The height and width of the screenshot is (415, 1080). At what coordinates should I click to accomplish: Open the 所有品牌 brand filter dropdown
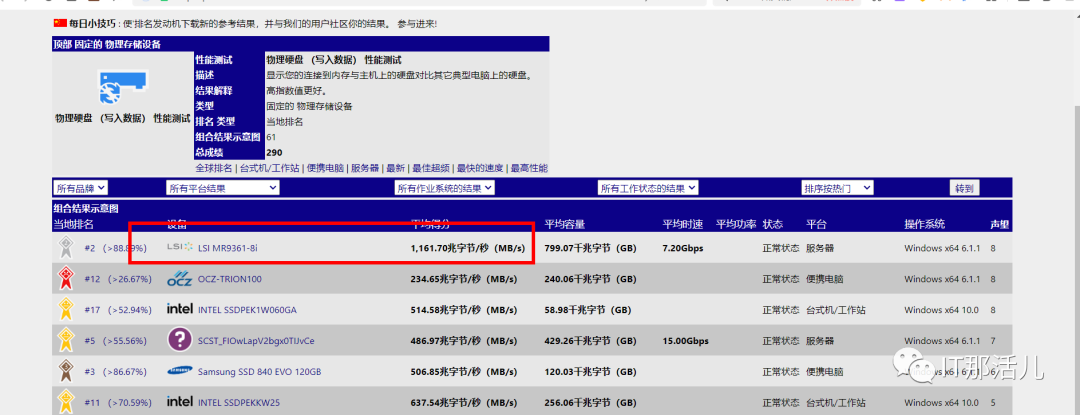[x=81, y=188]
